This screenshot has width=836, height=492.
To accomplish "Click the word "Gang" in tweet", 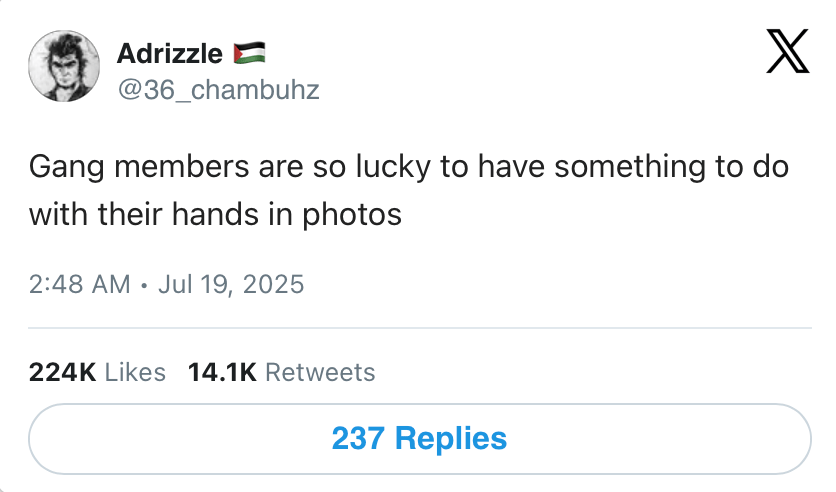I will point(67,167).
